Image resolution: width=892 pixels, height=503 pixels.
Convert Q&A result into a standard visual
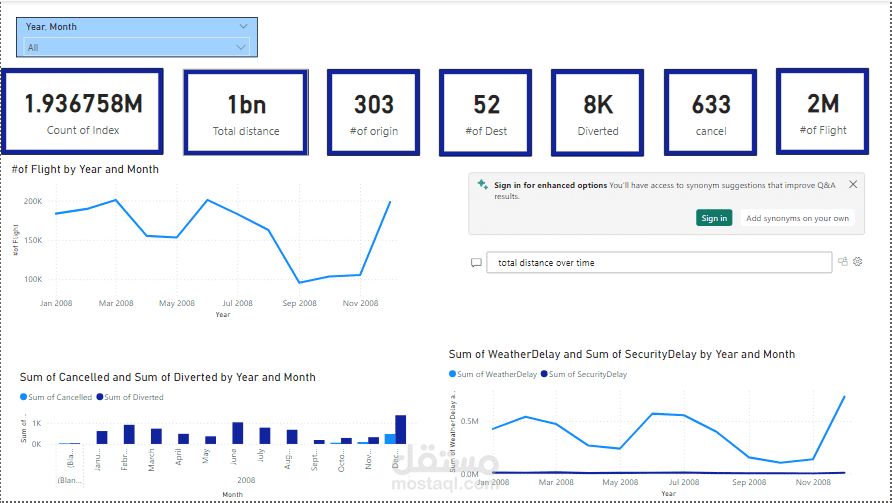[x=843, y=262]
